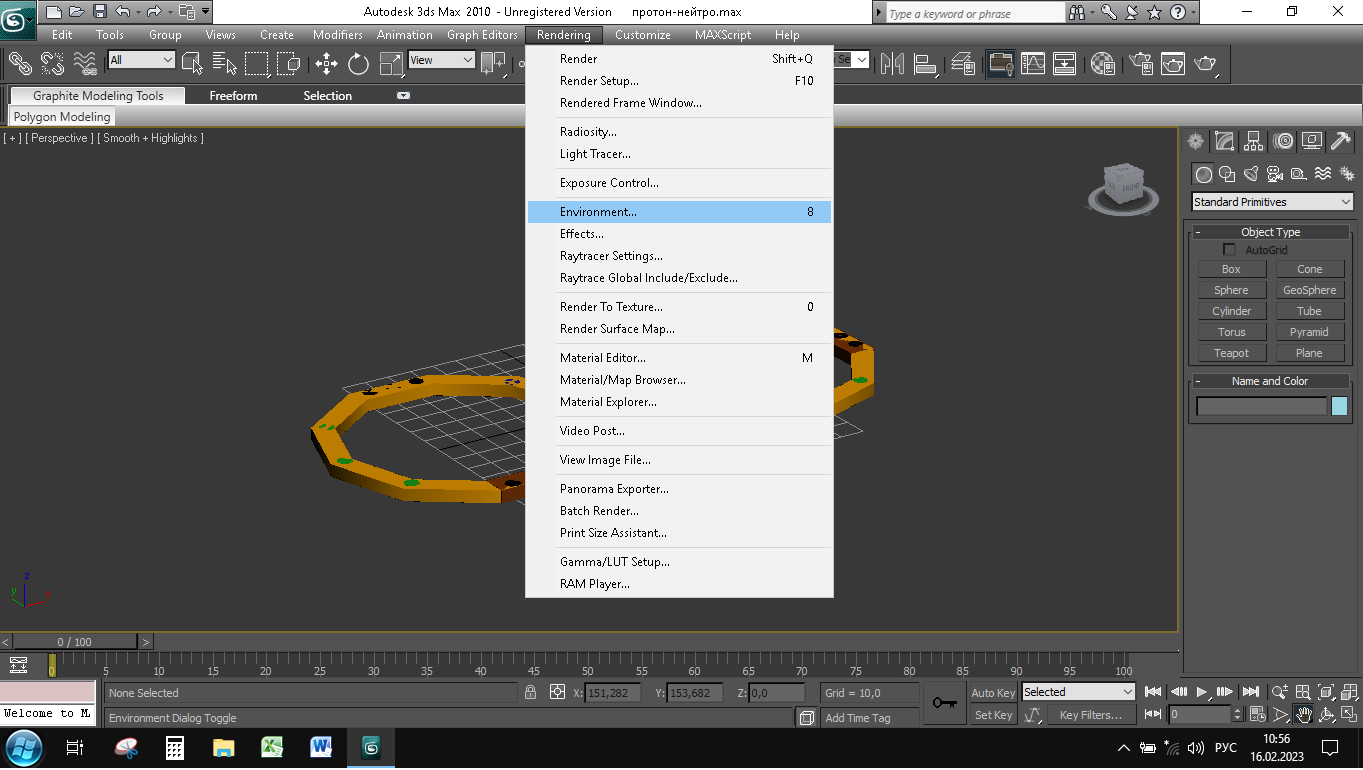Toggle Key Mode next to frame field

[1153, 714]
